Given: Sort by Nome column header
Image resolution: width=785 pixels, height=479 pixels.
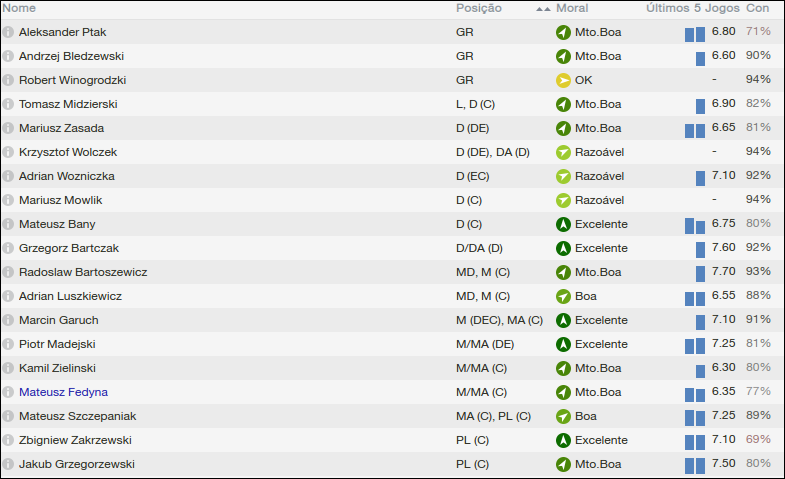Looking at the screenshot, I should 20,8.
